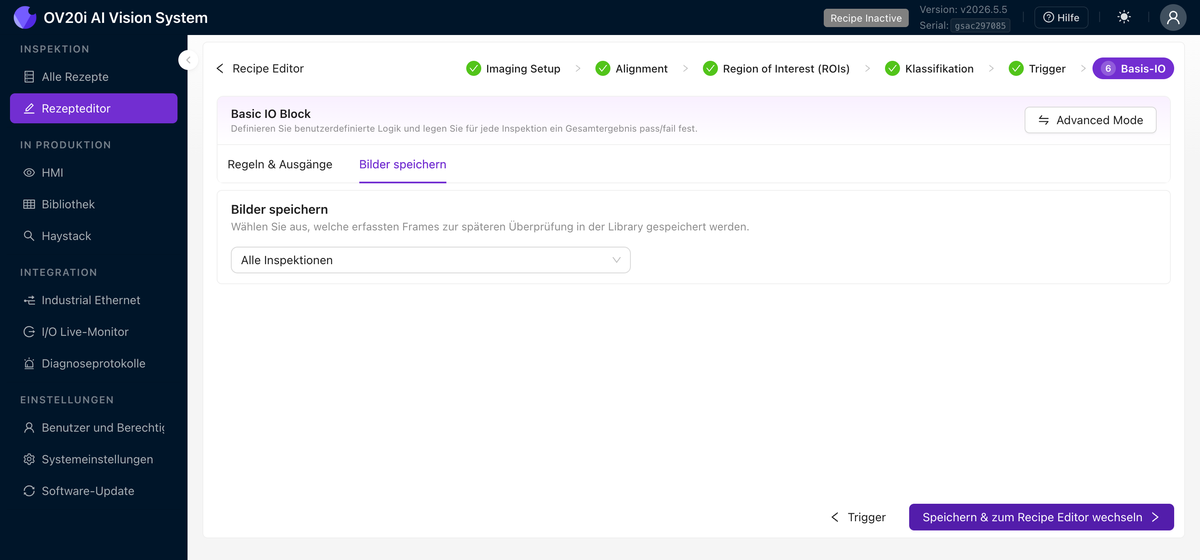1200x560 pixels.
Task: Click the OV20i logo icon
Action: pos(24,17)
